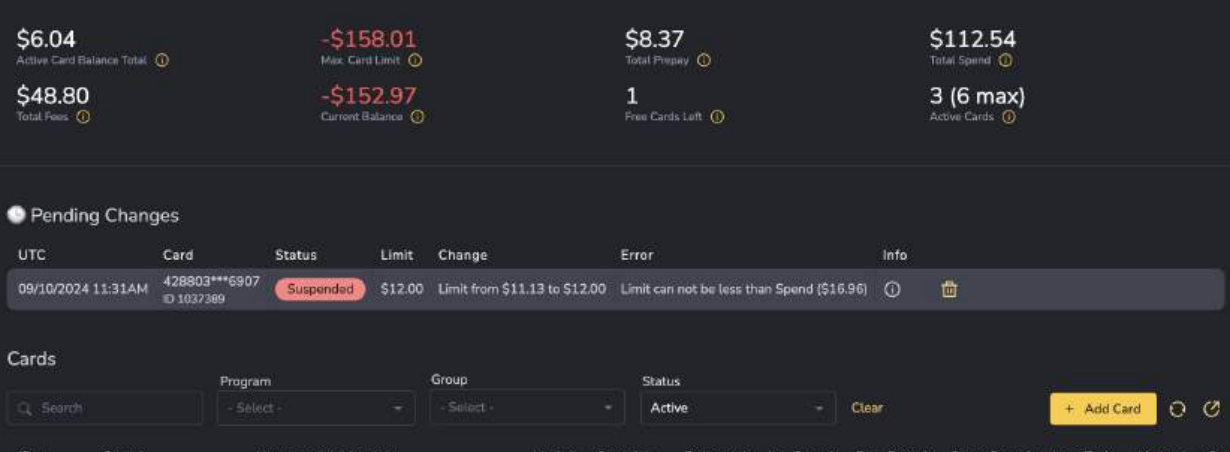Open info for the pending change row
Screen dimensions: 1230x452
click(893, 289)
